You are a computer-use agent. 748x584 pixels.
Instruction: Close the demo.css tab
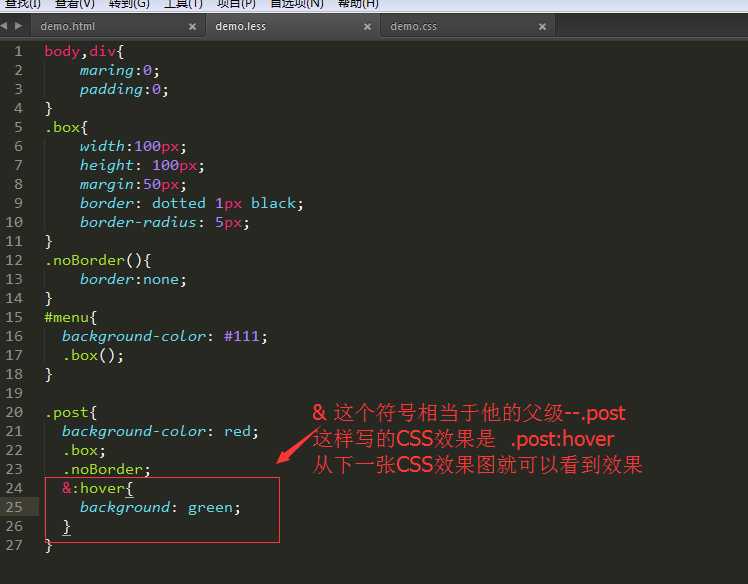tap(542, 27)
